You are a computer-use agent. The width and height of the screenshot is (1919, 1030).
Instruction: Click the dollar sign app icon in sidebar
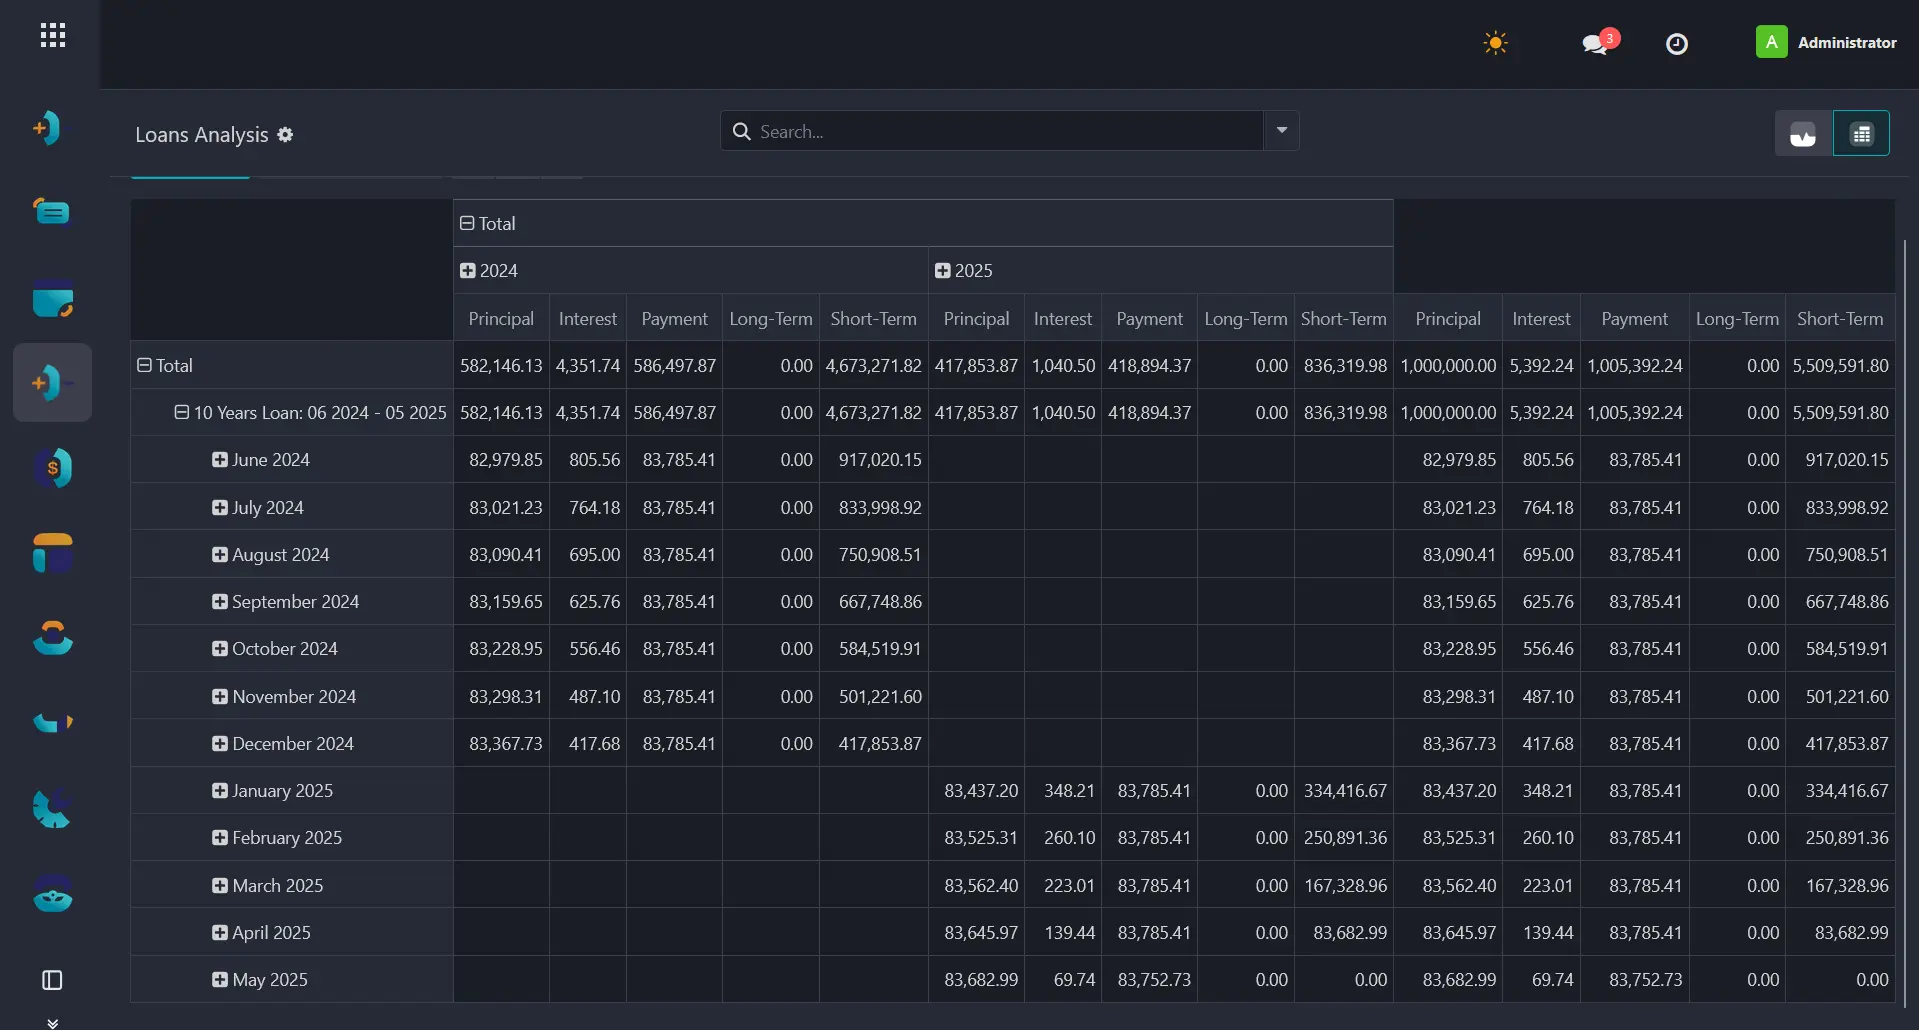[x=52, y=468]
